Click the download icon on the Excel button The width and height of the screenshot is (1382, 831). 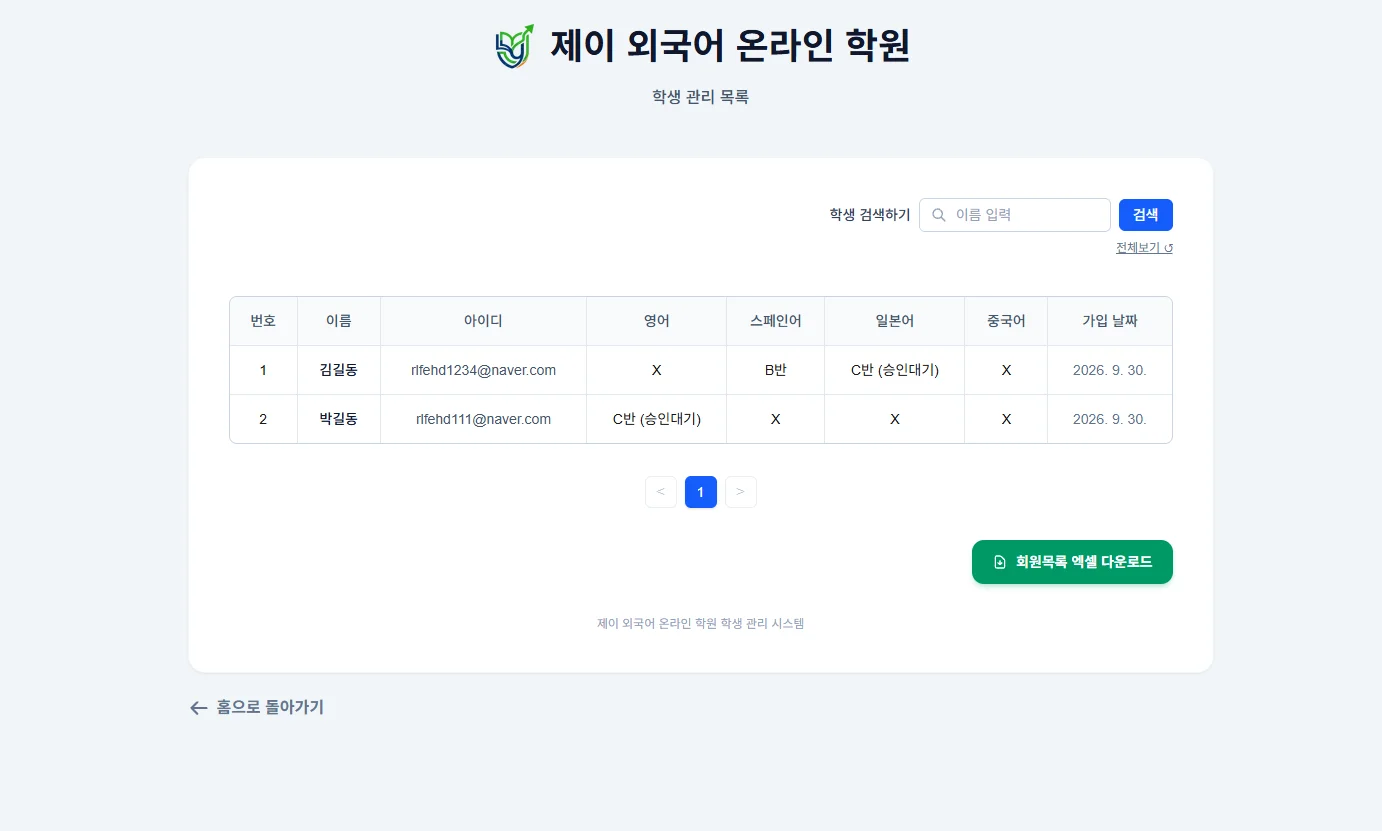point(1000,562)
